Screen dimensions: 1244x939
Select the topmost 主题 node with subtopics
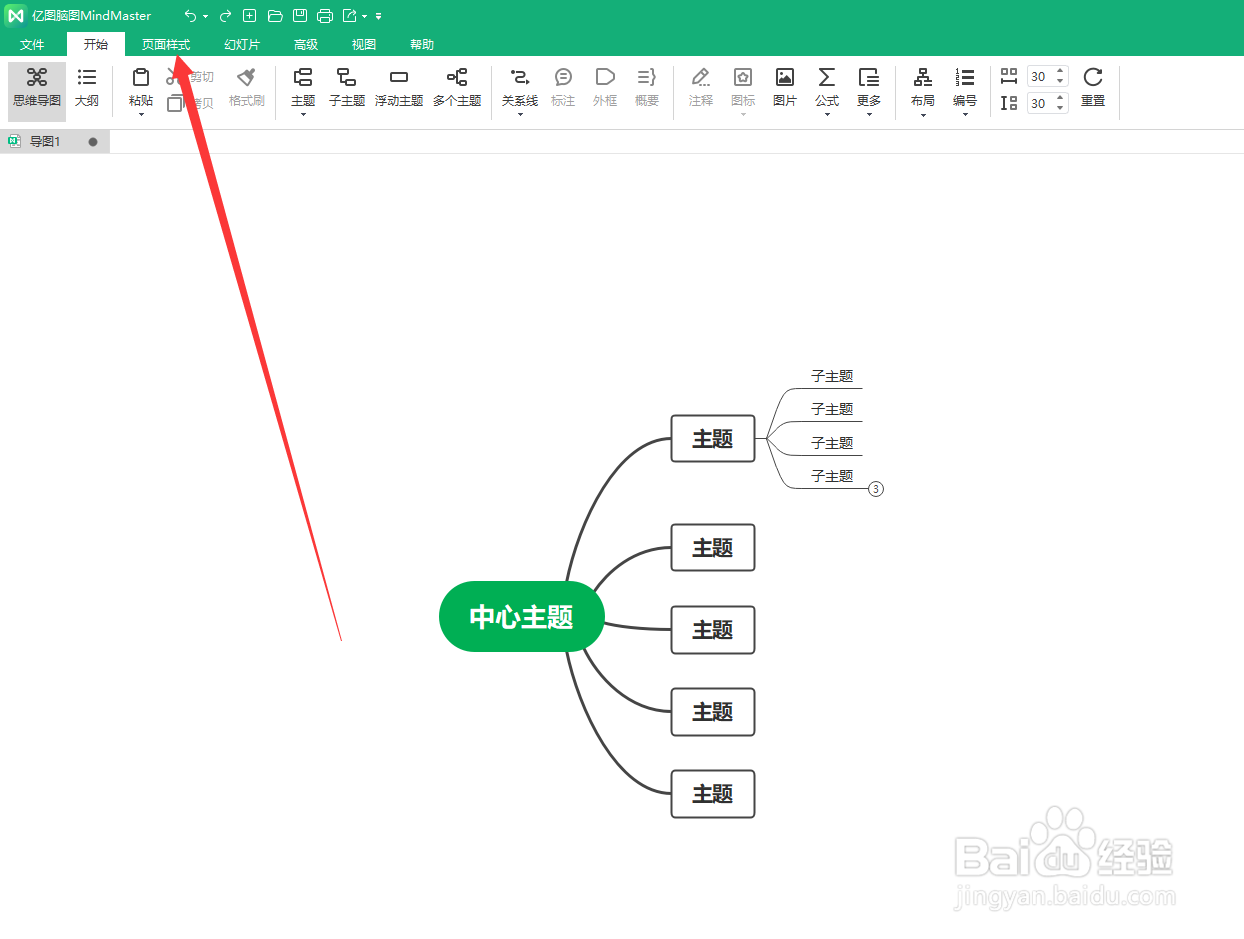tap(713, 439)
